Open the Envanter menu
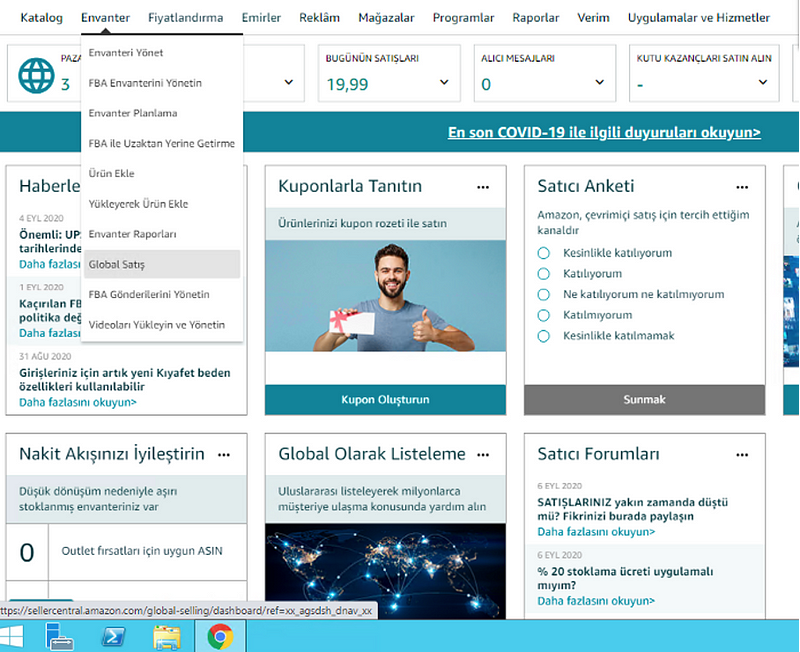The image size is (800, 652). coord(105,18)
